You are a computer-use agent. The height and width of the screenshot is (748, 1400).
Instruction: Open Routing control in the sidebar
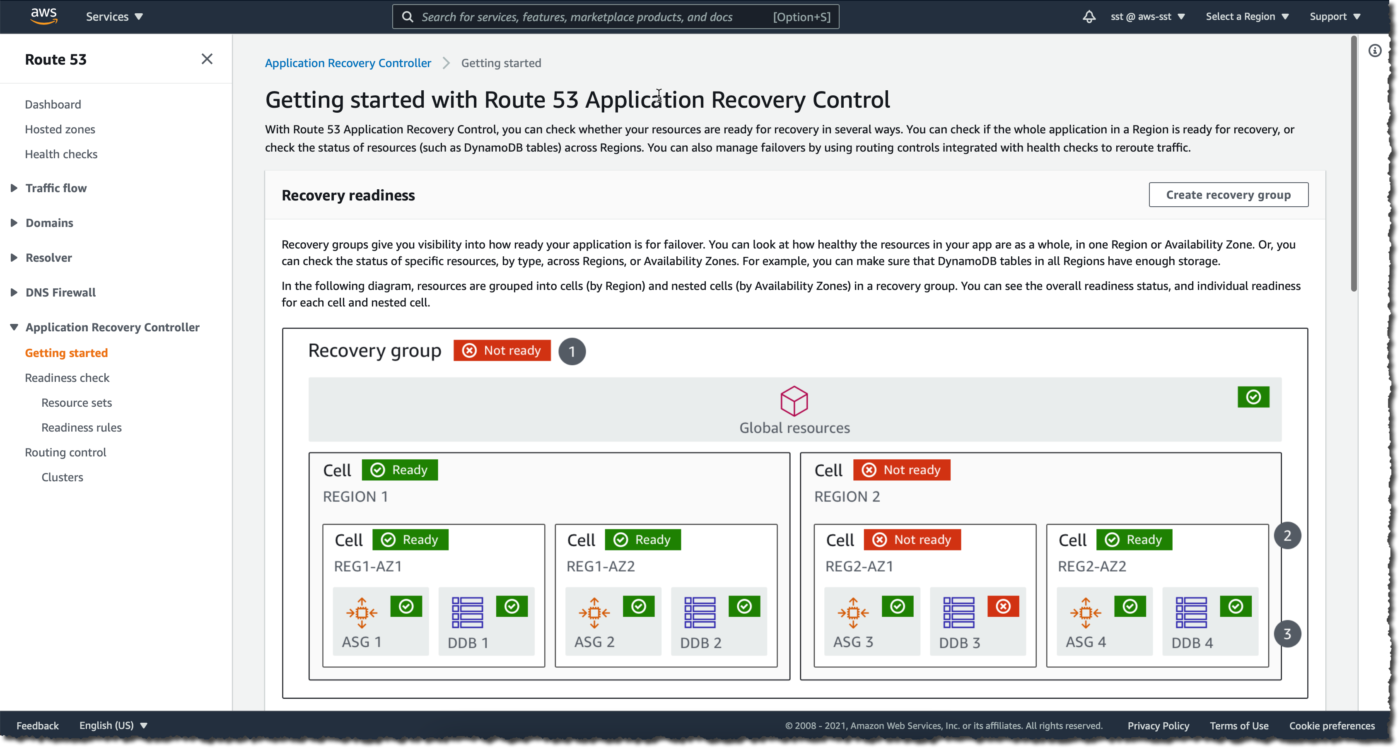pos(66,453)
